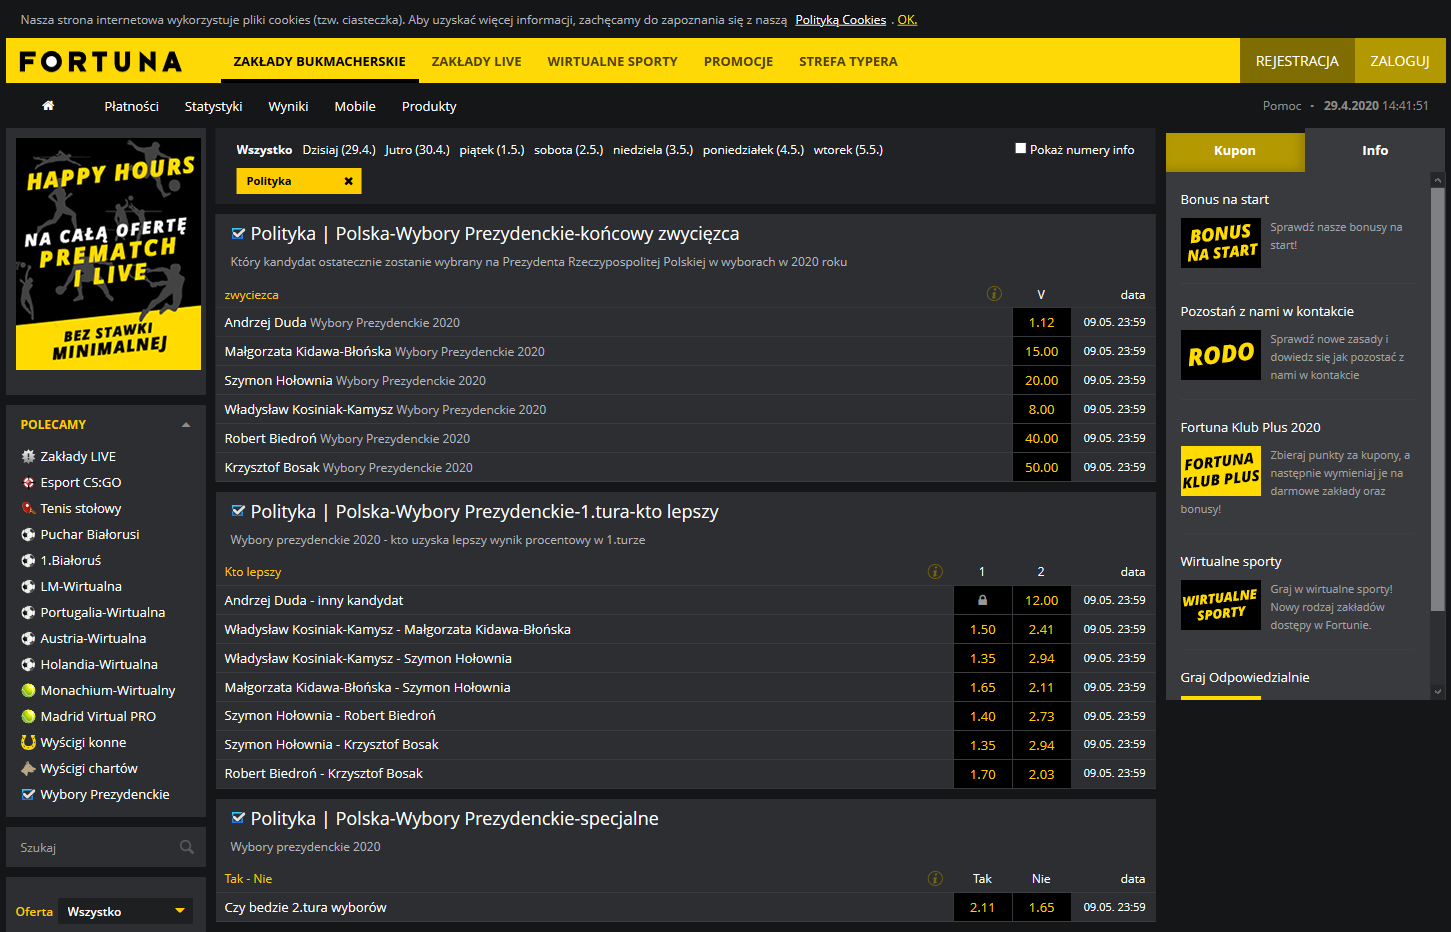Click the Wirtualne Sporty logo
The image size is (1451, 932).
pyautogui.click(x=1221, y=604)
